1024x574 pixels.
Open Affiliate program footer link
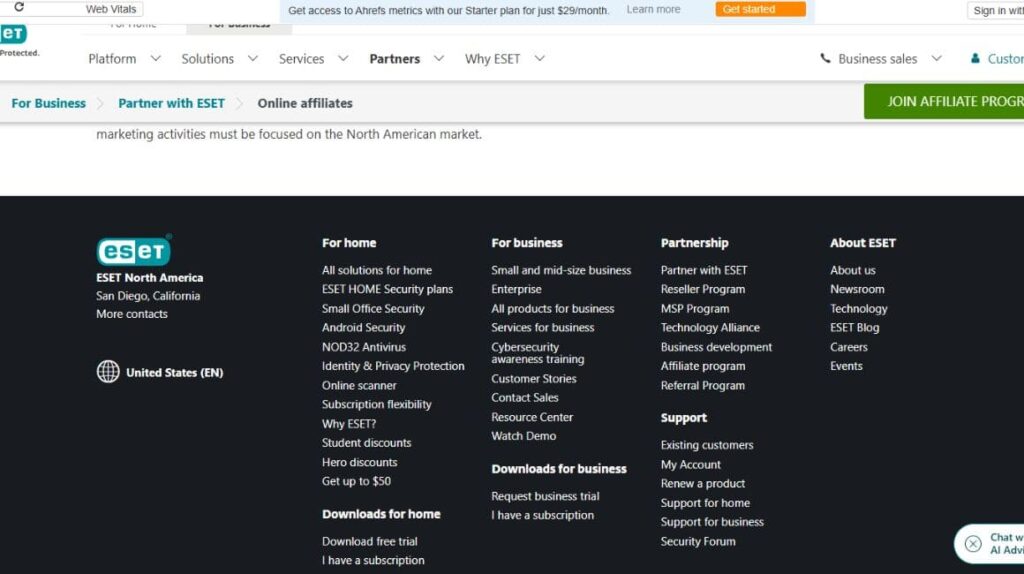point(703,366)
